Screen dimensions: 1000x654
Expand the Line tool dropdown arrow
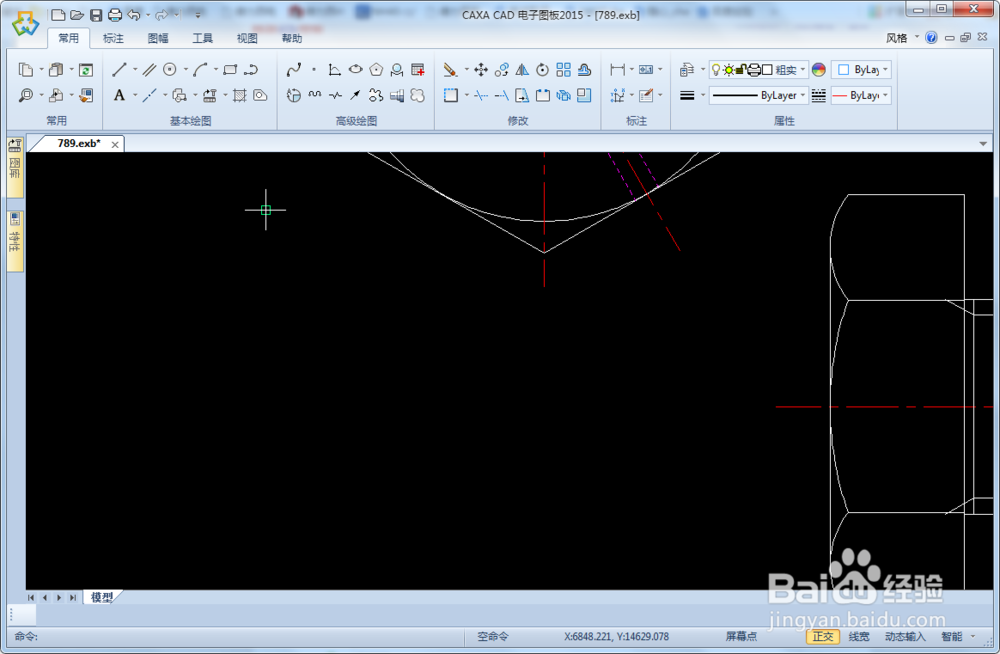click(x=135, y=70)
